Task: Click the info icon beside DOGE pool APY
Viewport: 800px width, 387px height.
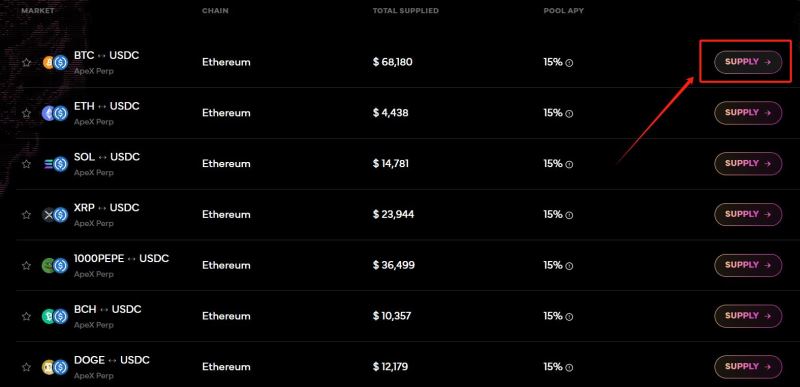Action: (569, 368)
